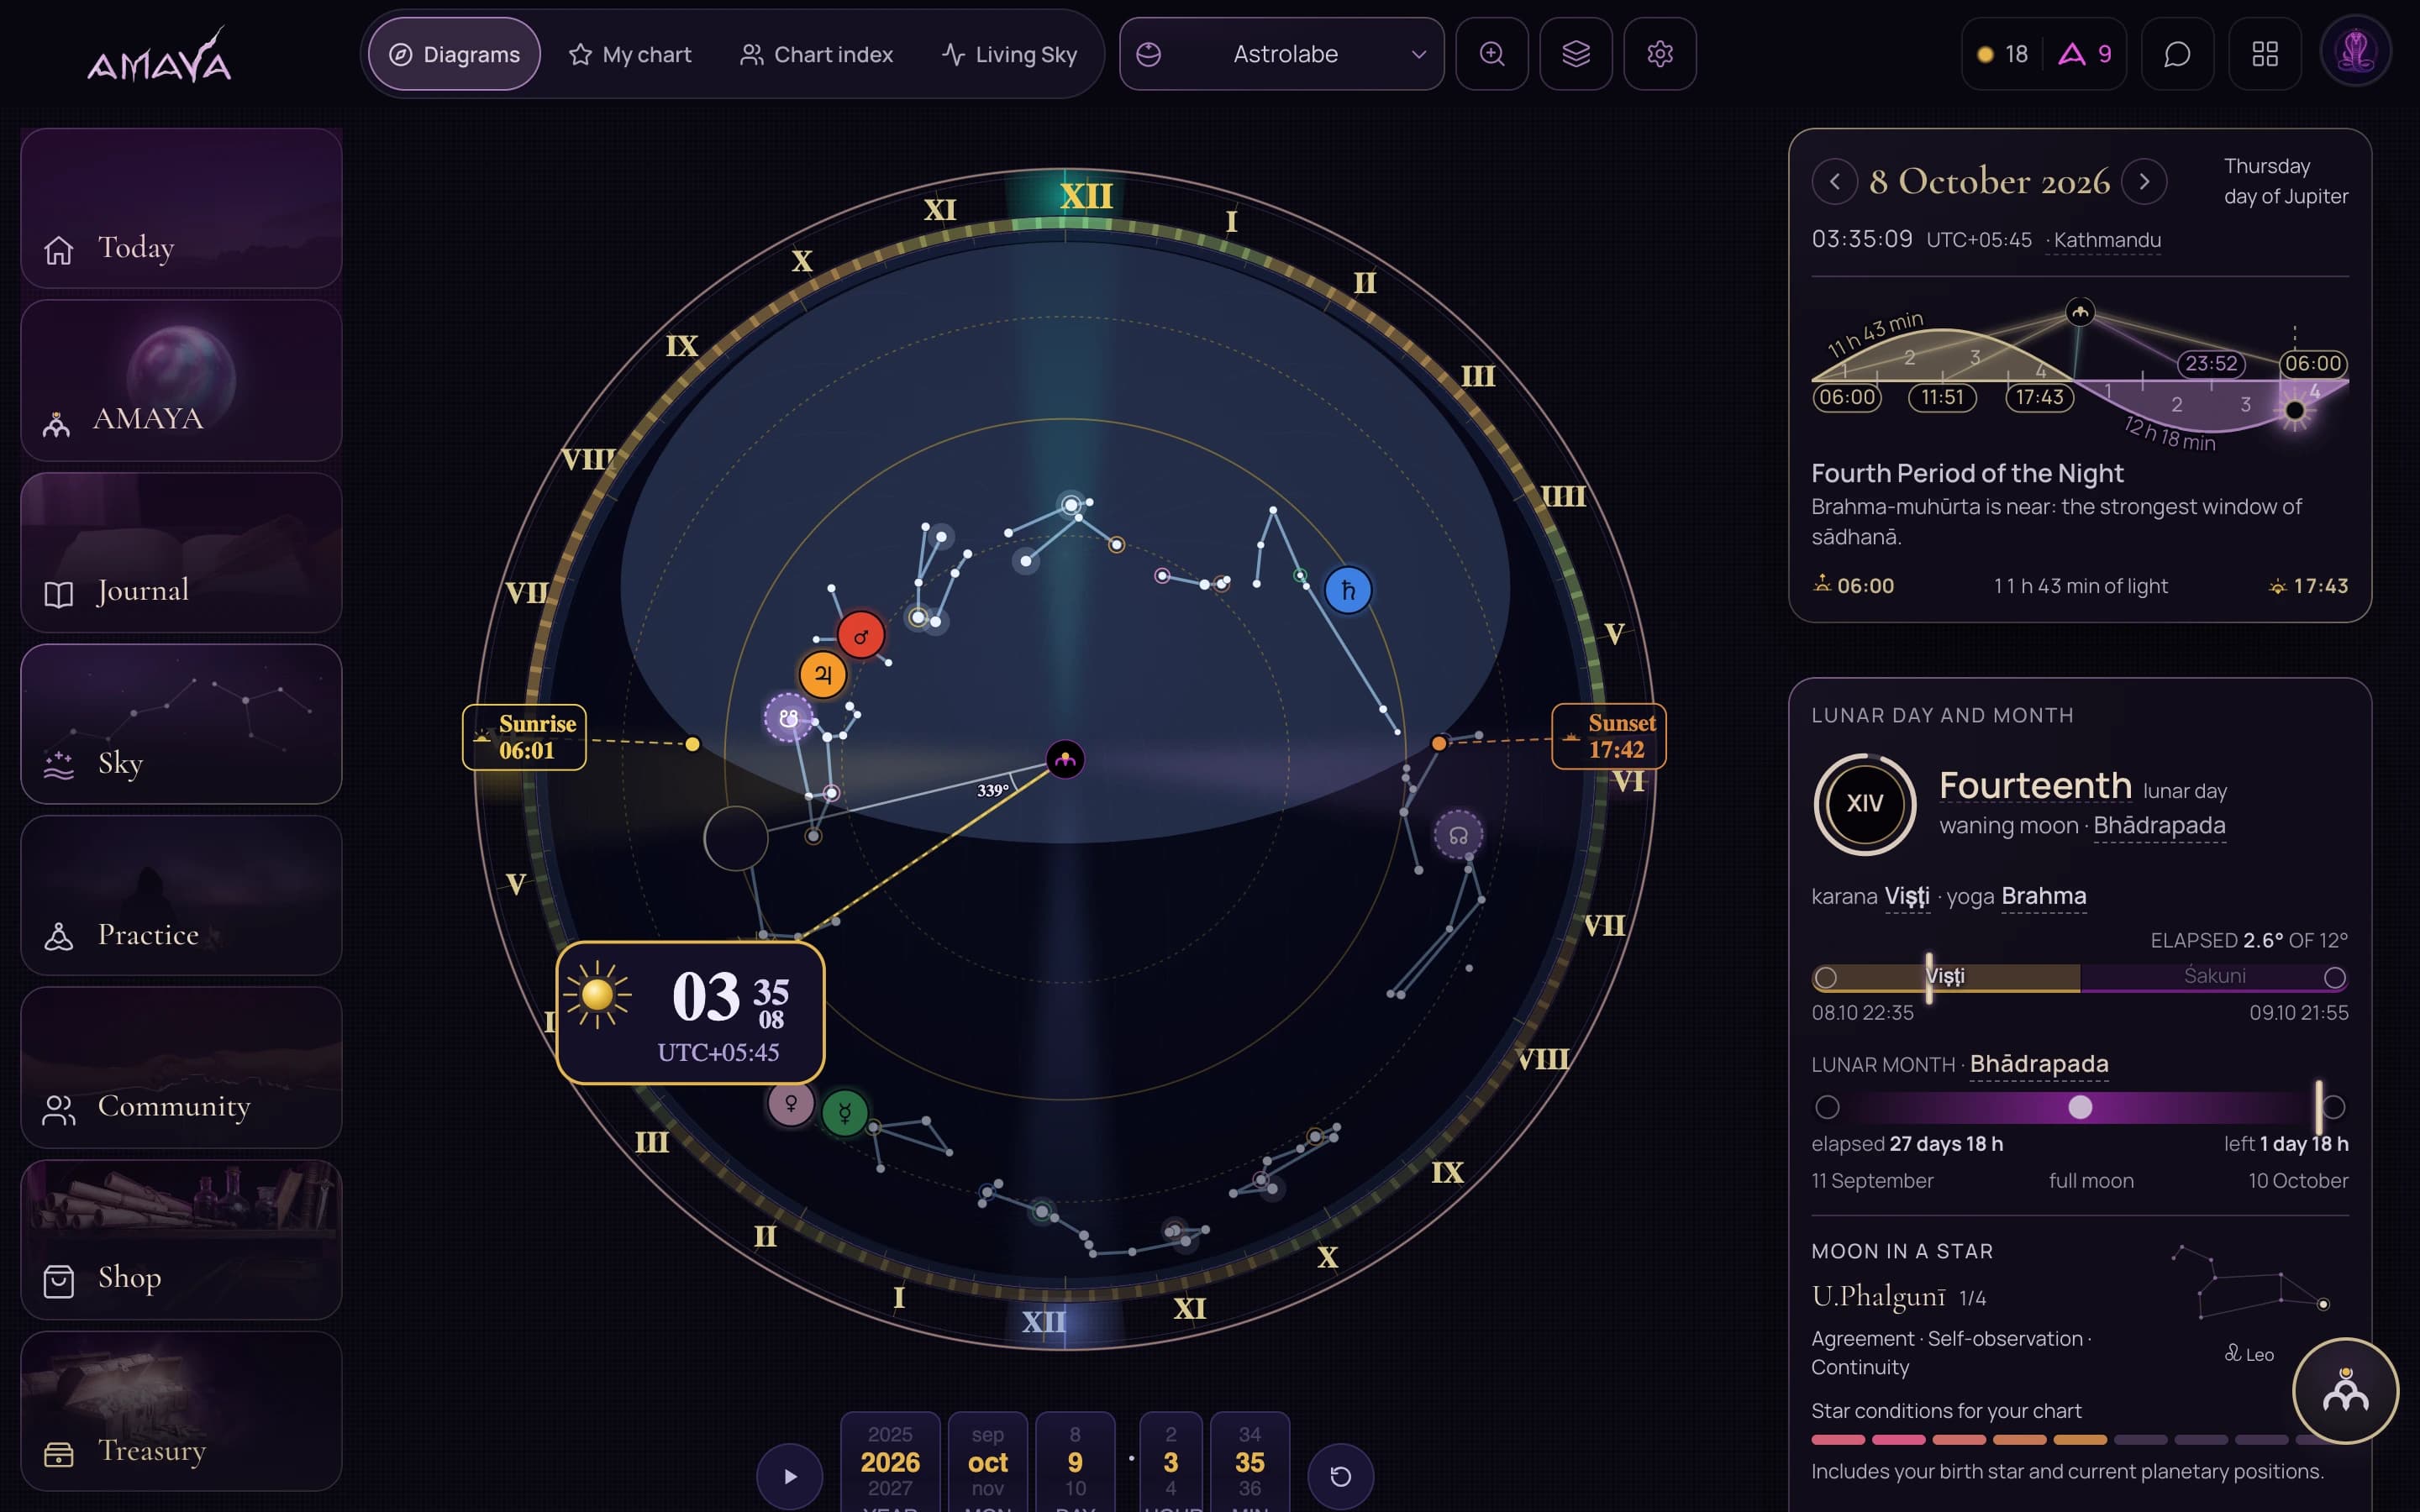Select year 2026 in time picker
The height and width of the screenshot is (1512, 2420).
tap(890, 1462)
